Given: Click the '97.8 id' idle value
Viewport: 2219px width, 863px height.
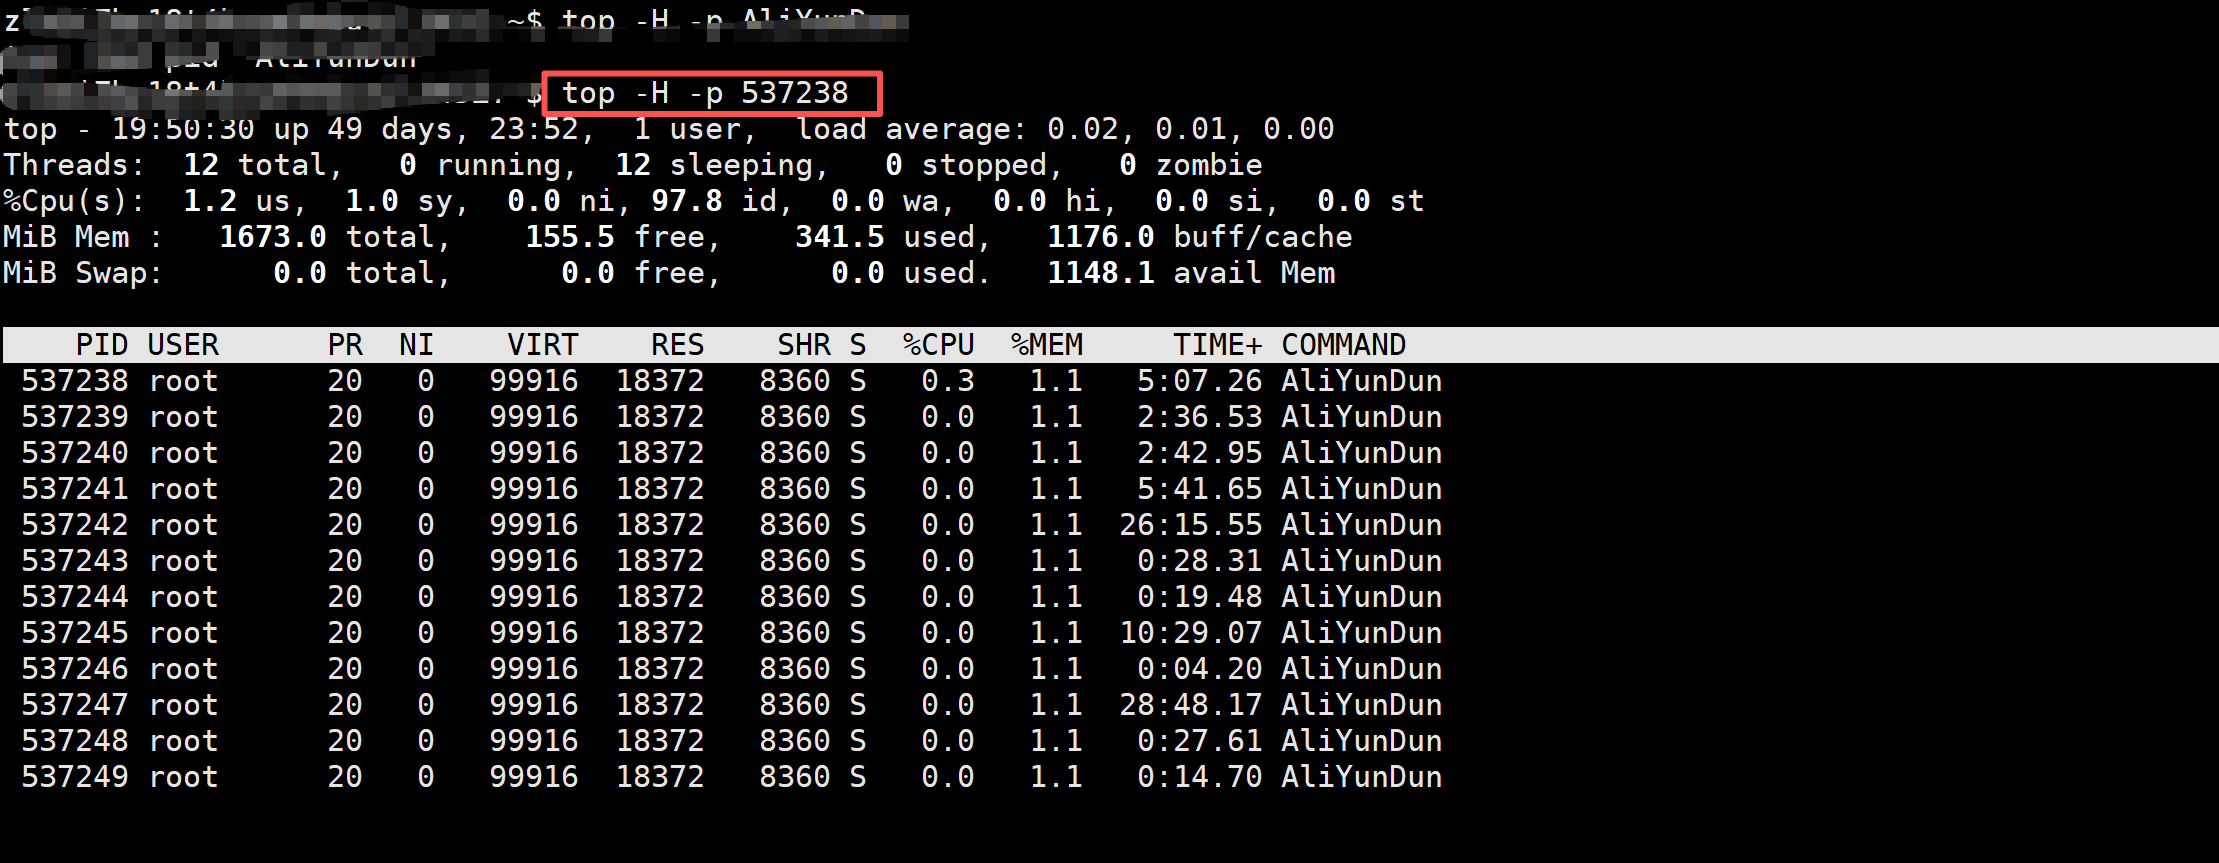Looking at the screenshot, I should coord(714,201).
